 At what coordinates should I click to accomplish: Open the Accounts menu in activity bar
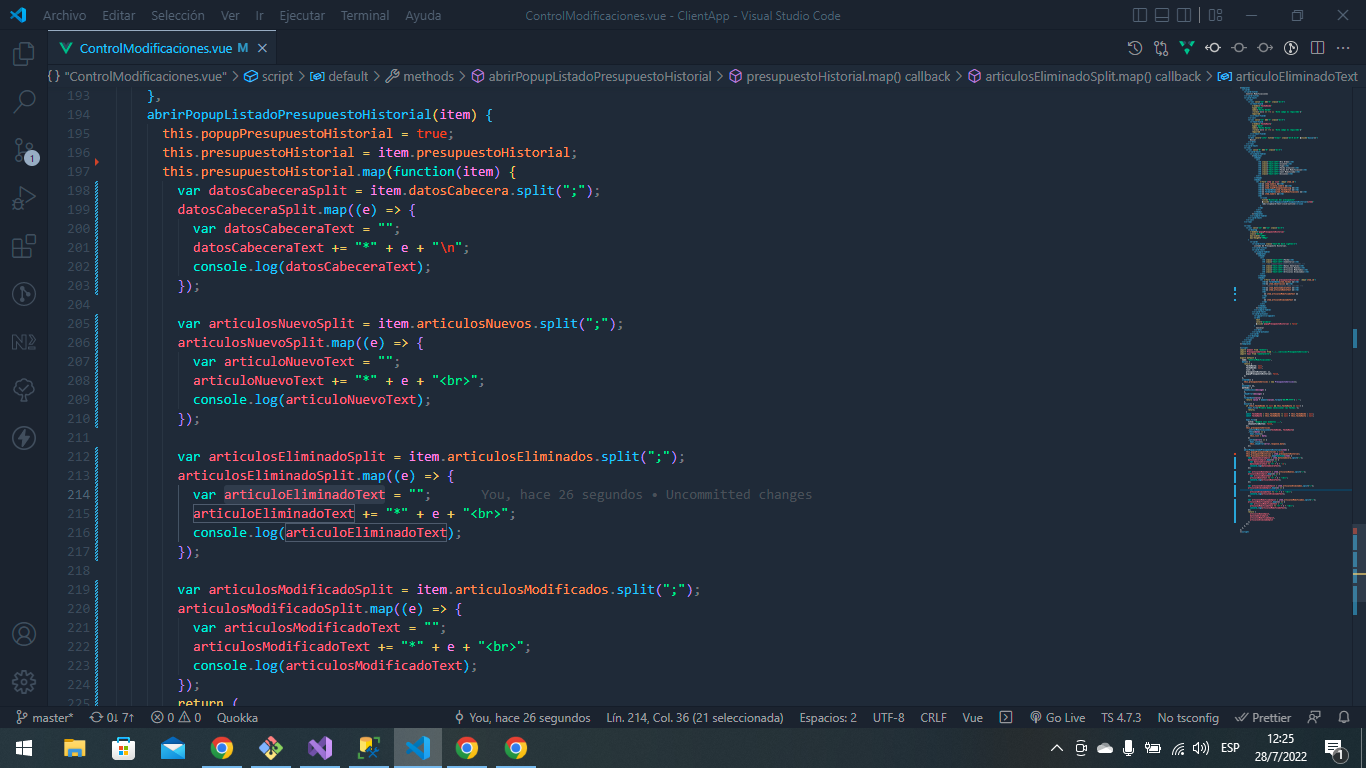pos(24,634)
